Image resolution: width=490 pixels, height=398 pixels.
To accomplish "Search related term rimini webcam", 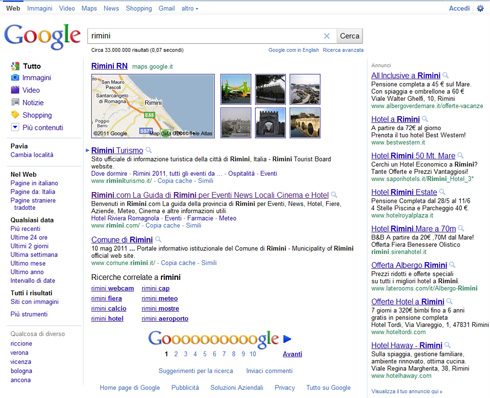I will (112, 289).
